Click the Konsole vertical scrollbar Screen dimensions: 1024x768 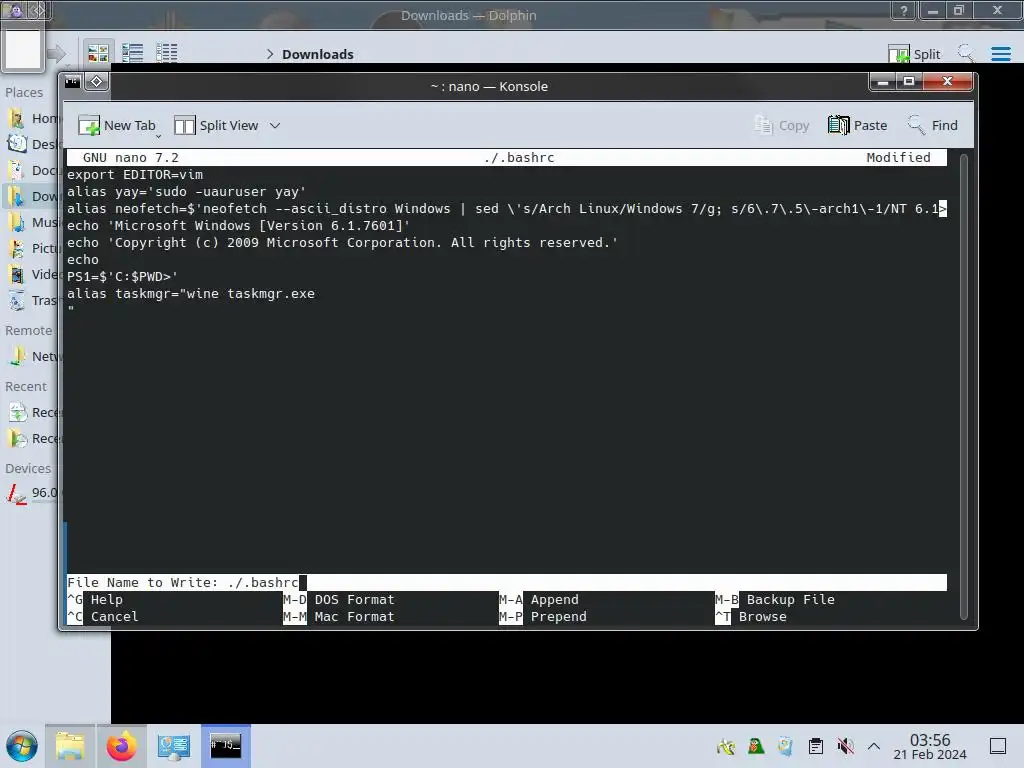(963, 385)
